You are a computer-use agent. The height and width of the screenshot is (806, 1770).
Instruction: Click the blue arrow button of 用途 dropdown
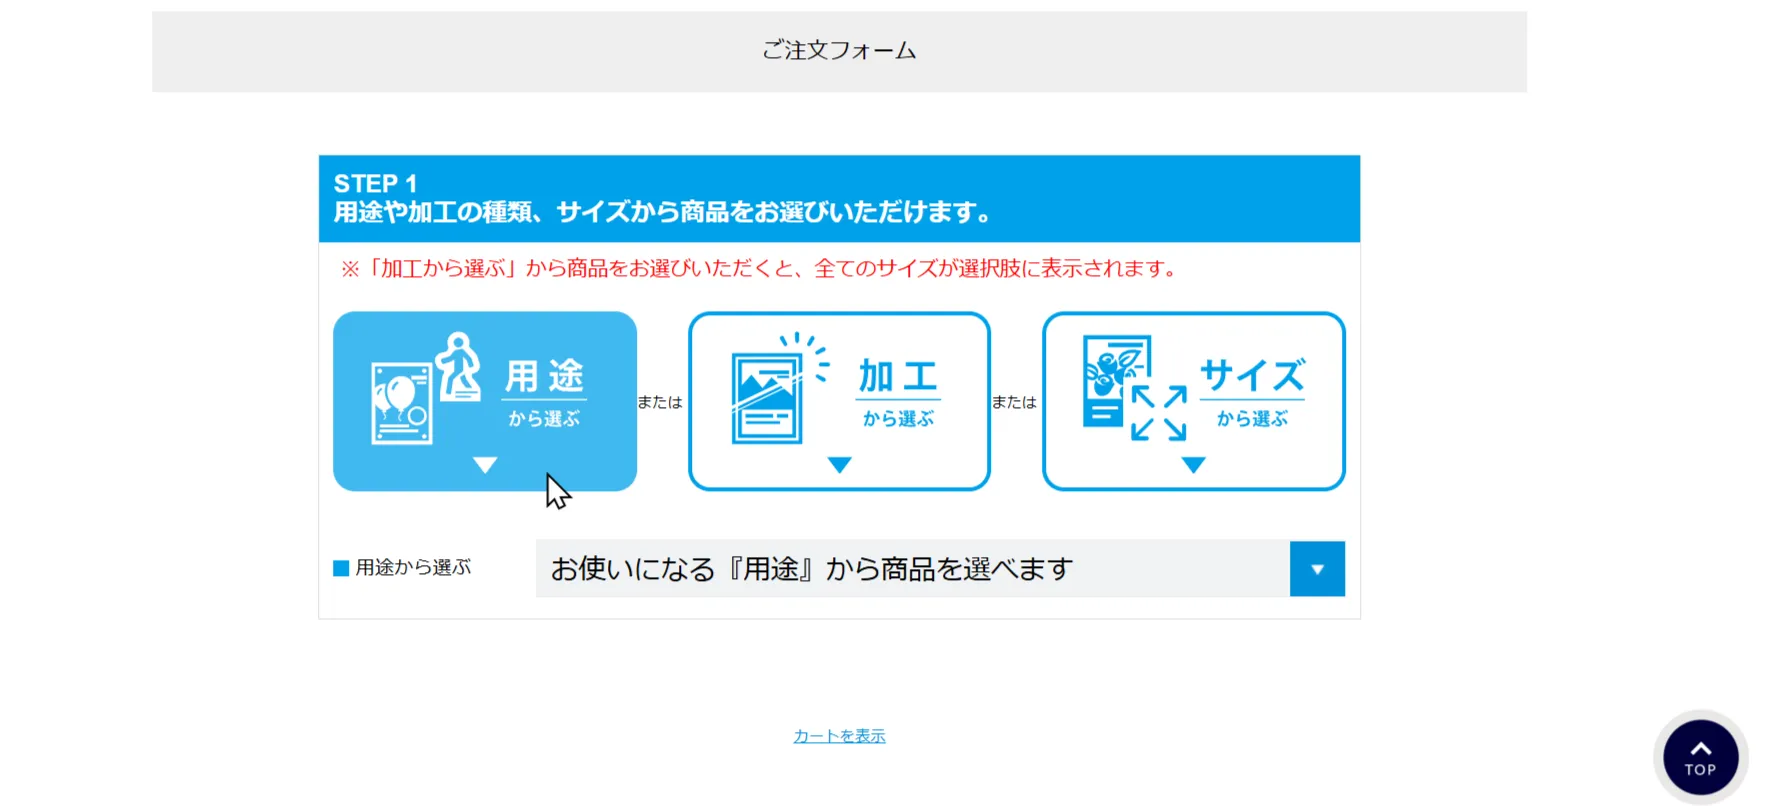point(1317,569)
